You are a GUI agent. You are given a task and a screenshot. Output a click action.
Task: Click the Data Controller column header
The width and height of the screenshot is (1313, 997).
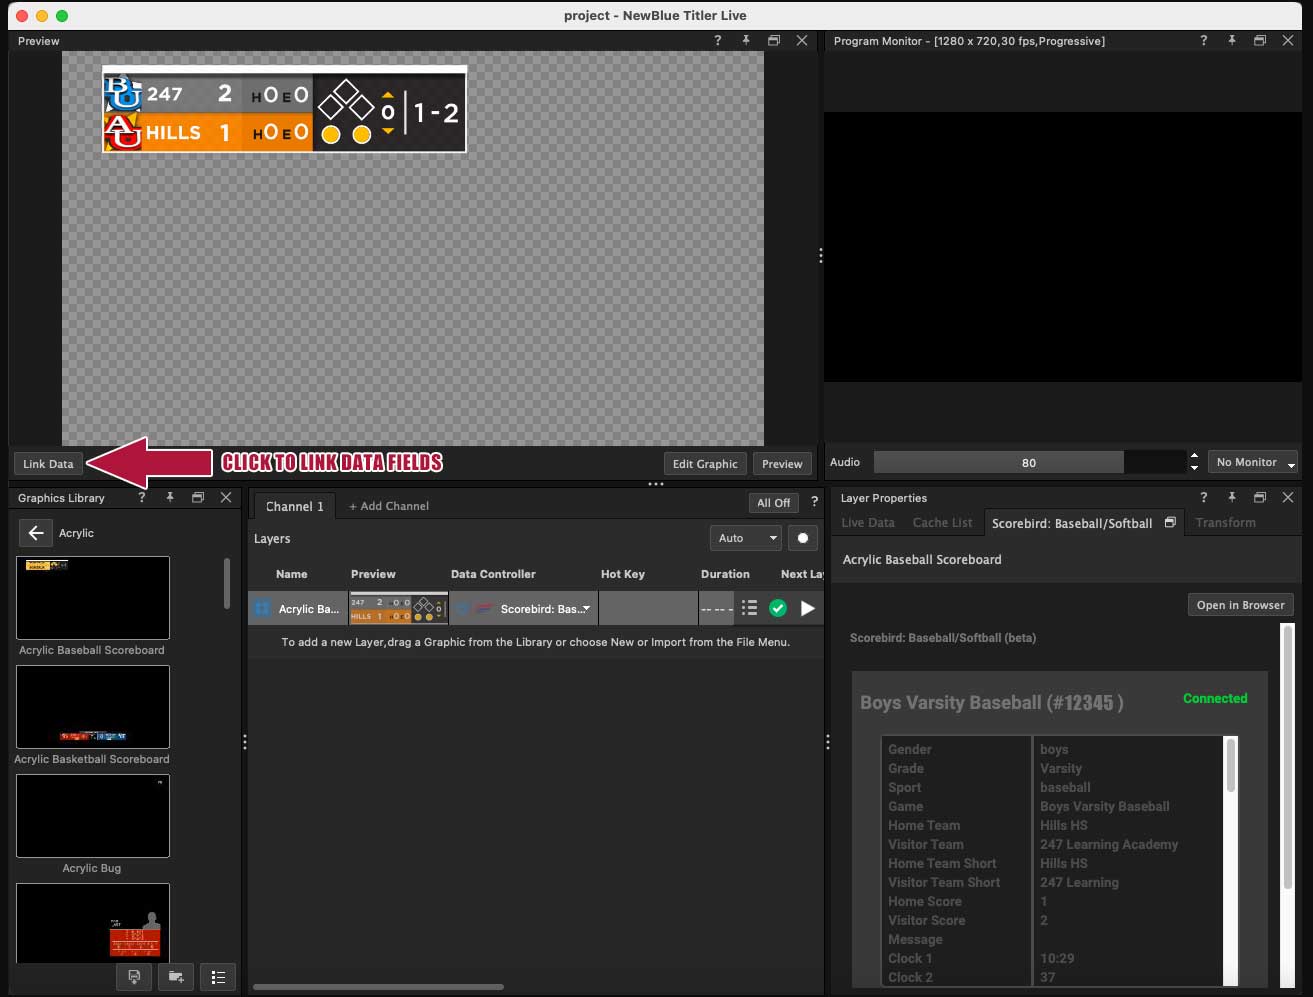(493, 574)
